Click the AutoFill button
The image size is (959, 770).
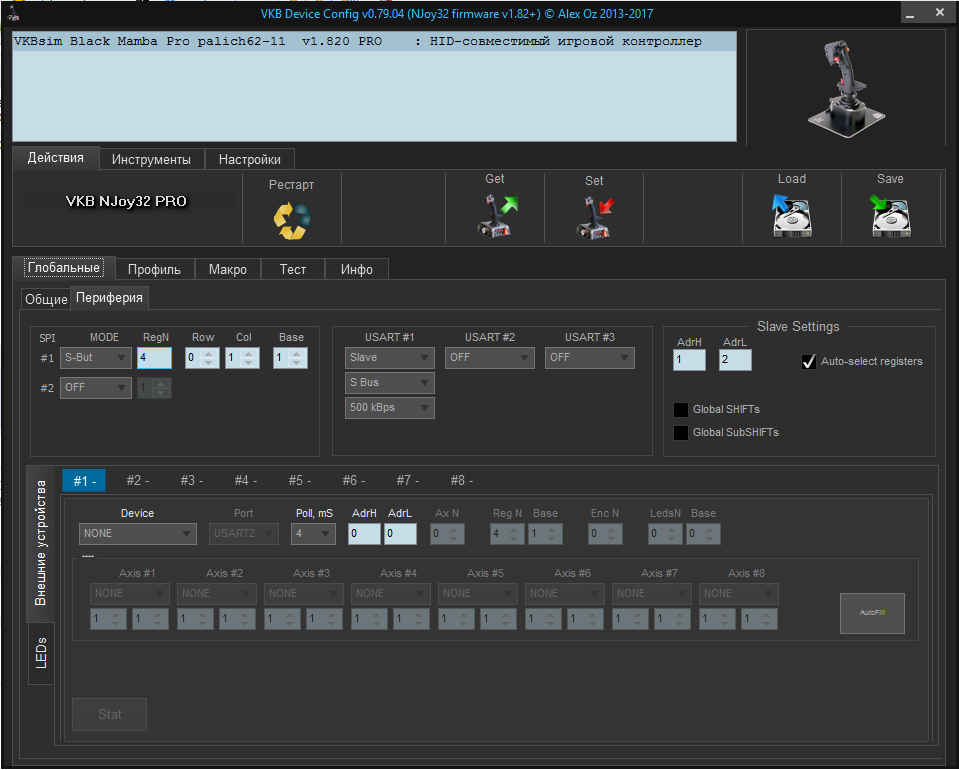point(872,613)
